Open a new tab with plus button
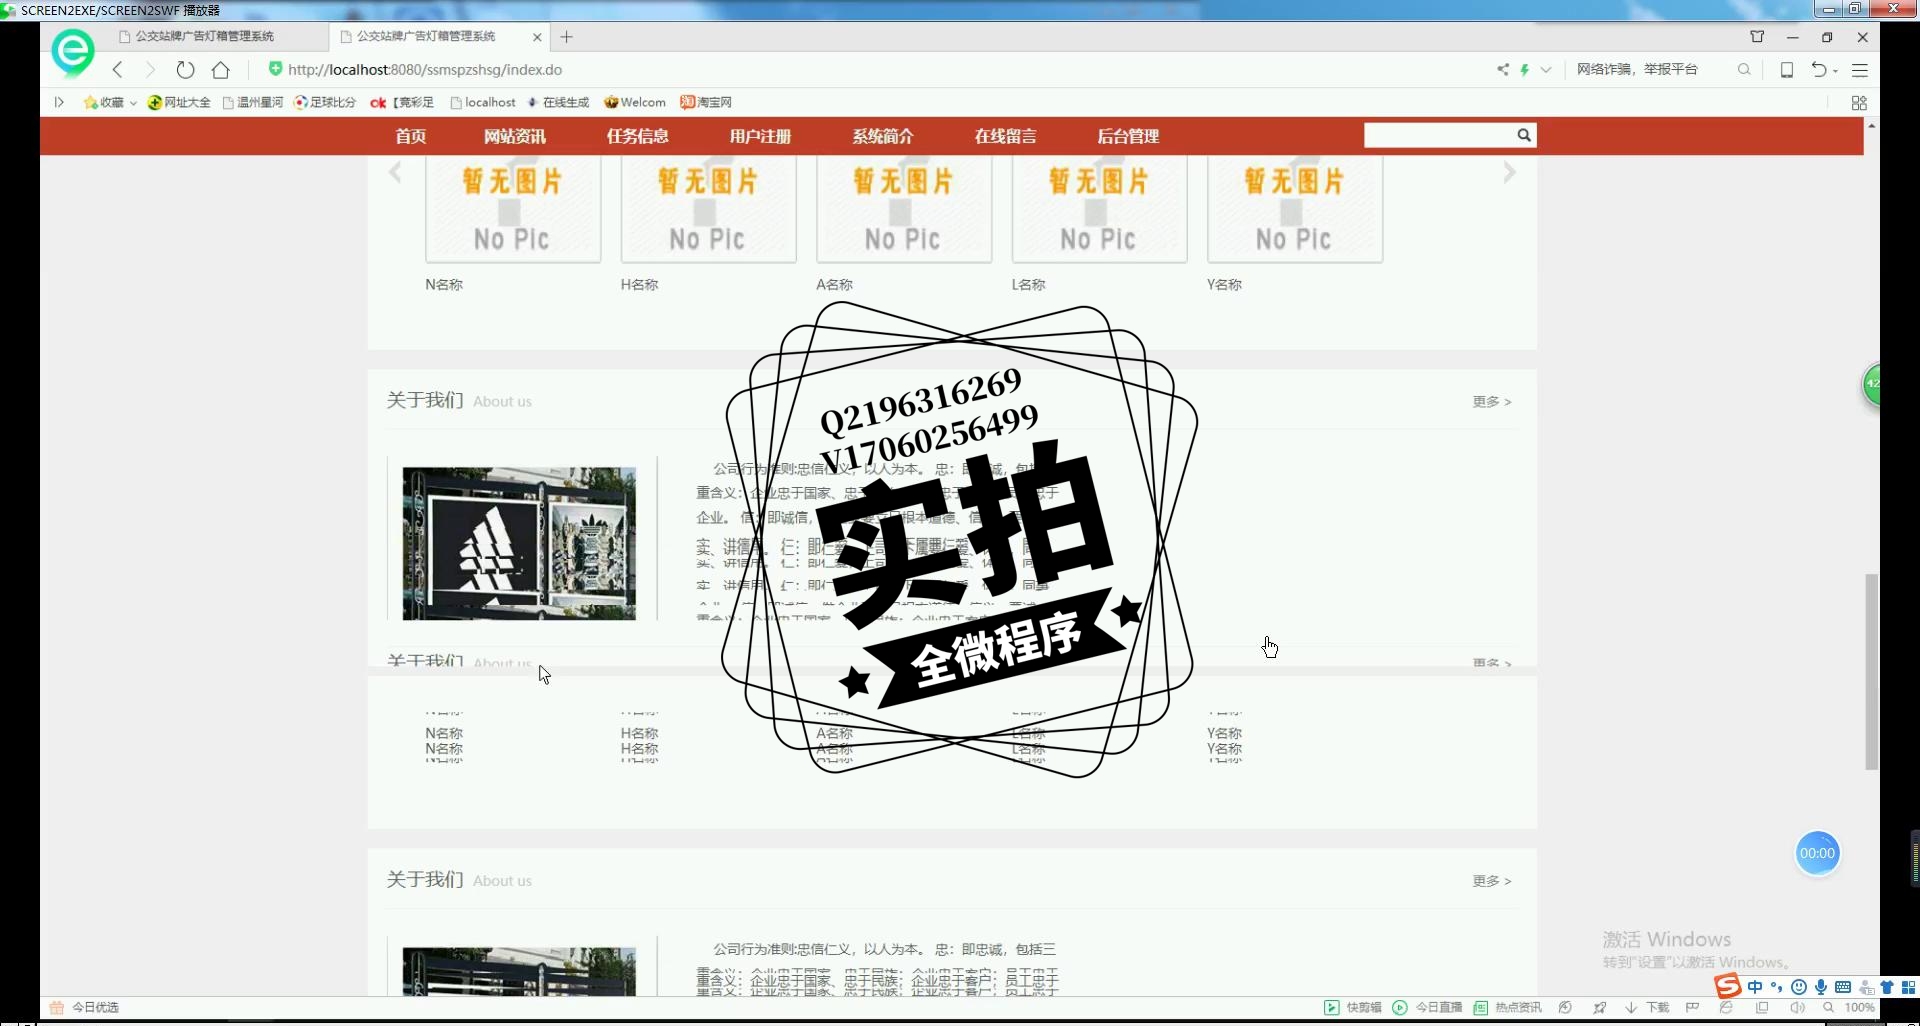The image size is (1920, 1026). 567,37
